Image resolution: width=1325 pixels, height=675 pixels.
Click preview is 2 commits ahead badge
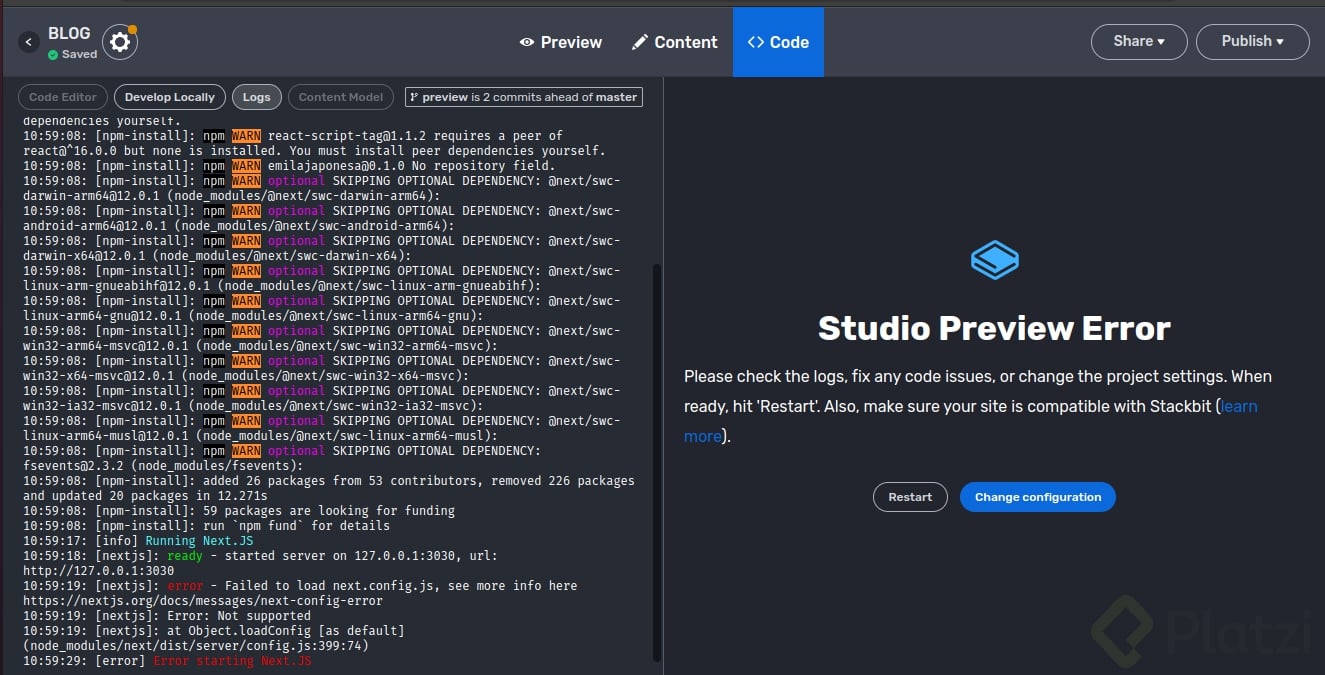click(524, 97)
